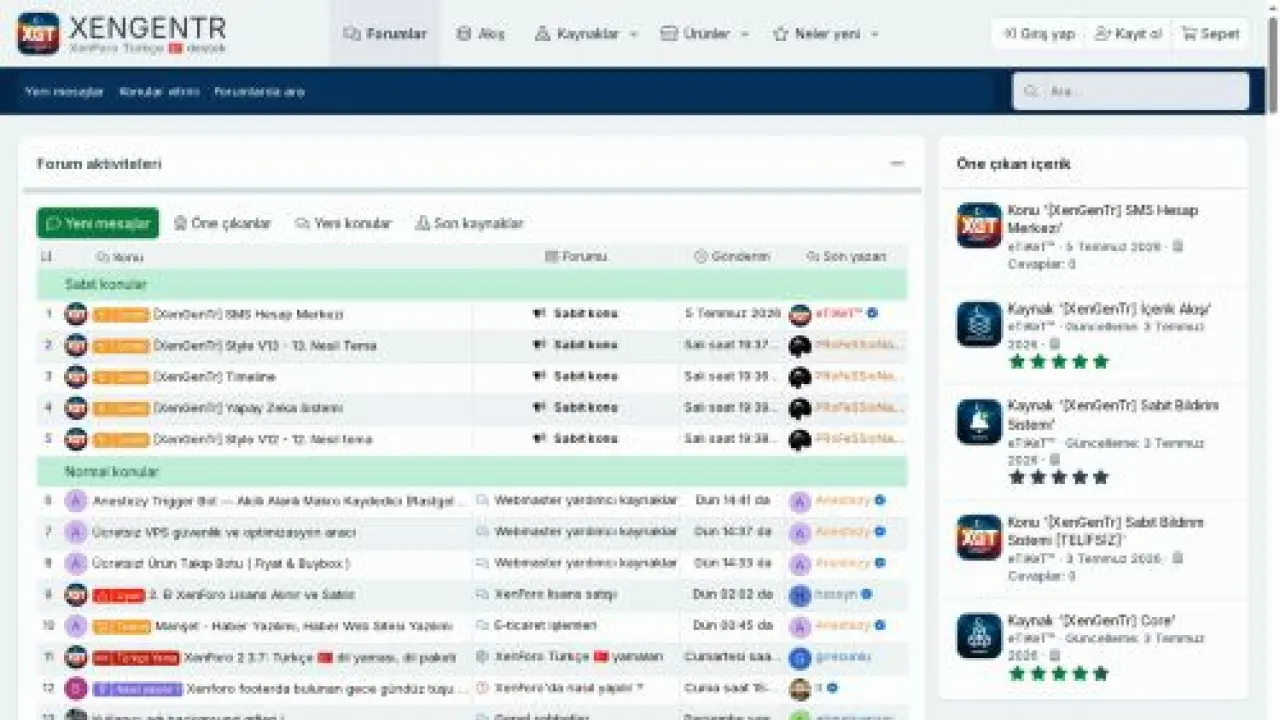Viewport: 1280px width, 720px height.
Task: Open the XenForo'da nasıl yapılır ? forum link
Action: click(x=568, y=688)
